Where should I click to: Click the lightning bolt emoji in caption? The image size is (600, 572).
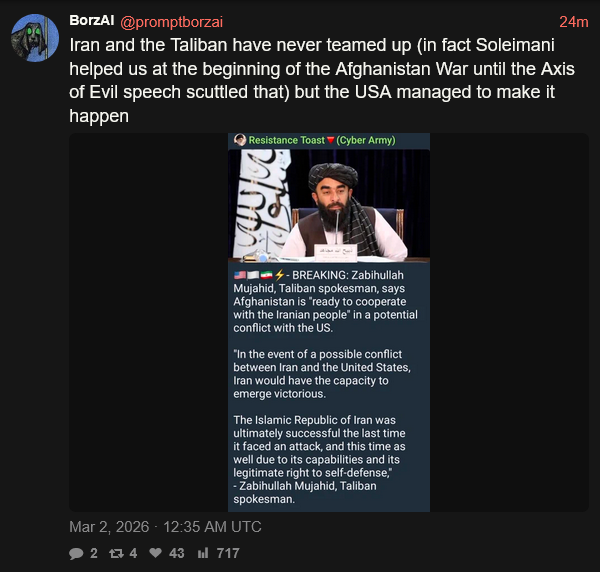coord(280,275)
